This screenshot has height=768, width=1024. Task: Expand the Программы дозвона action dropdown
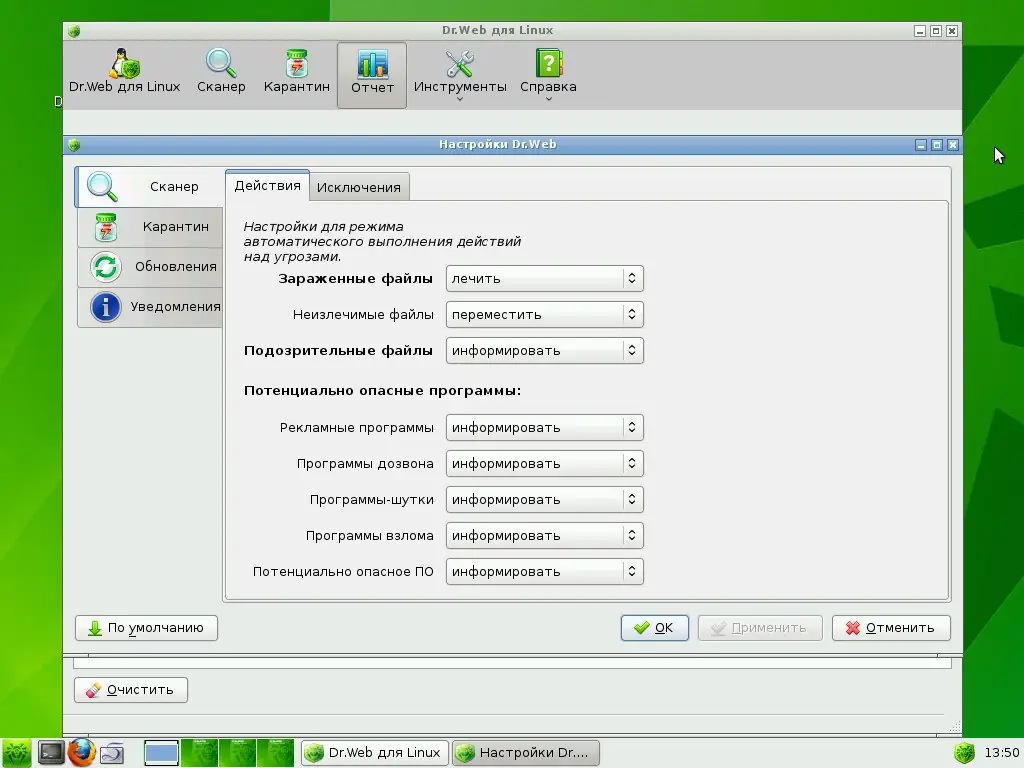544,463
